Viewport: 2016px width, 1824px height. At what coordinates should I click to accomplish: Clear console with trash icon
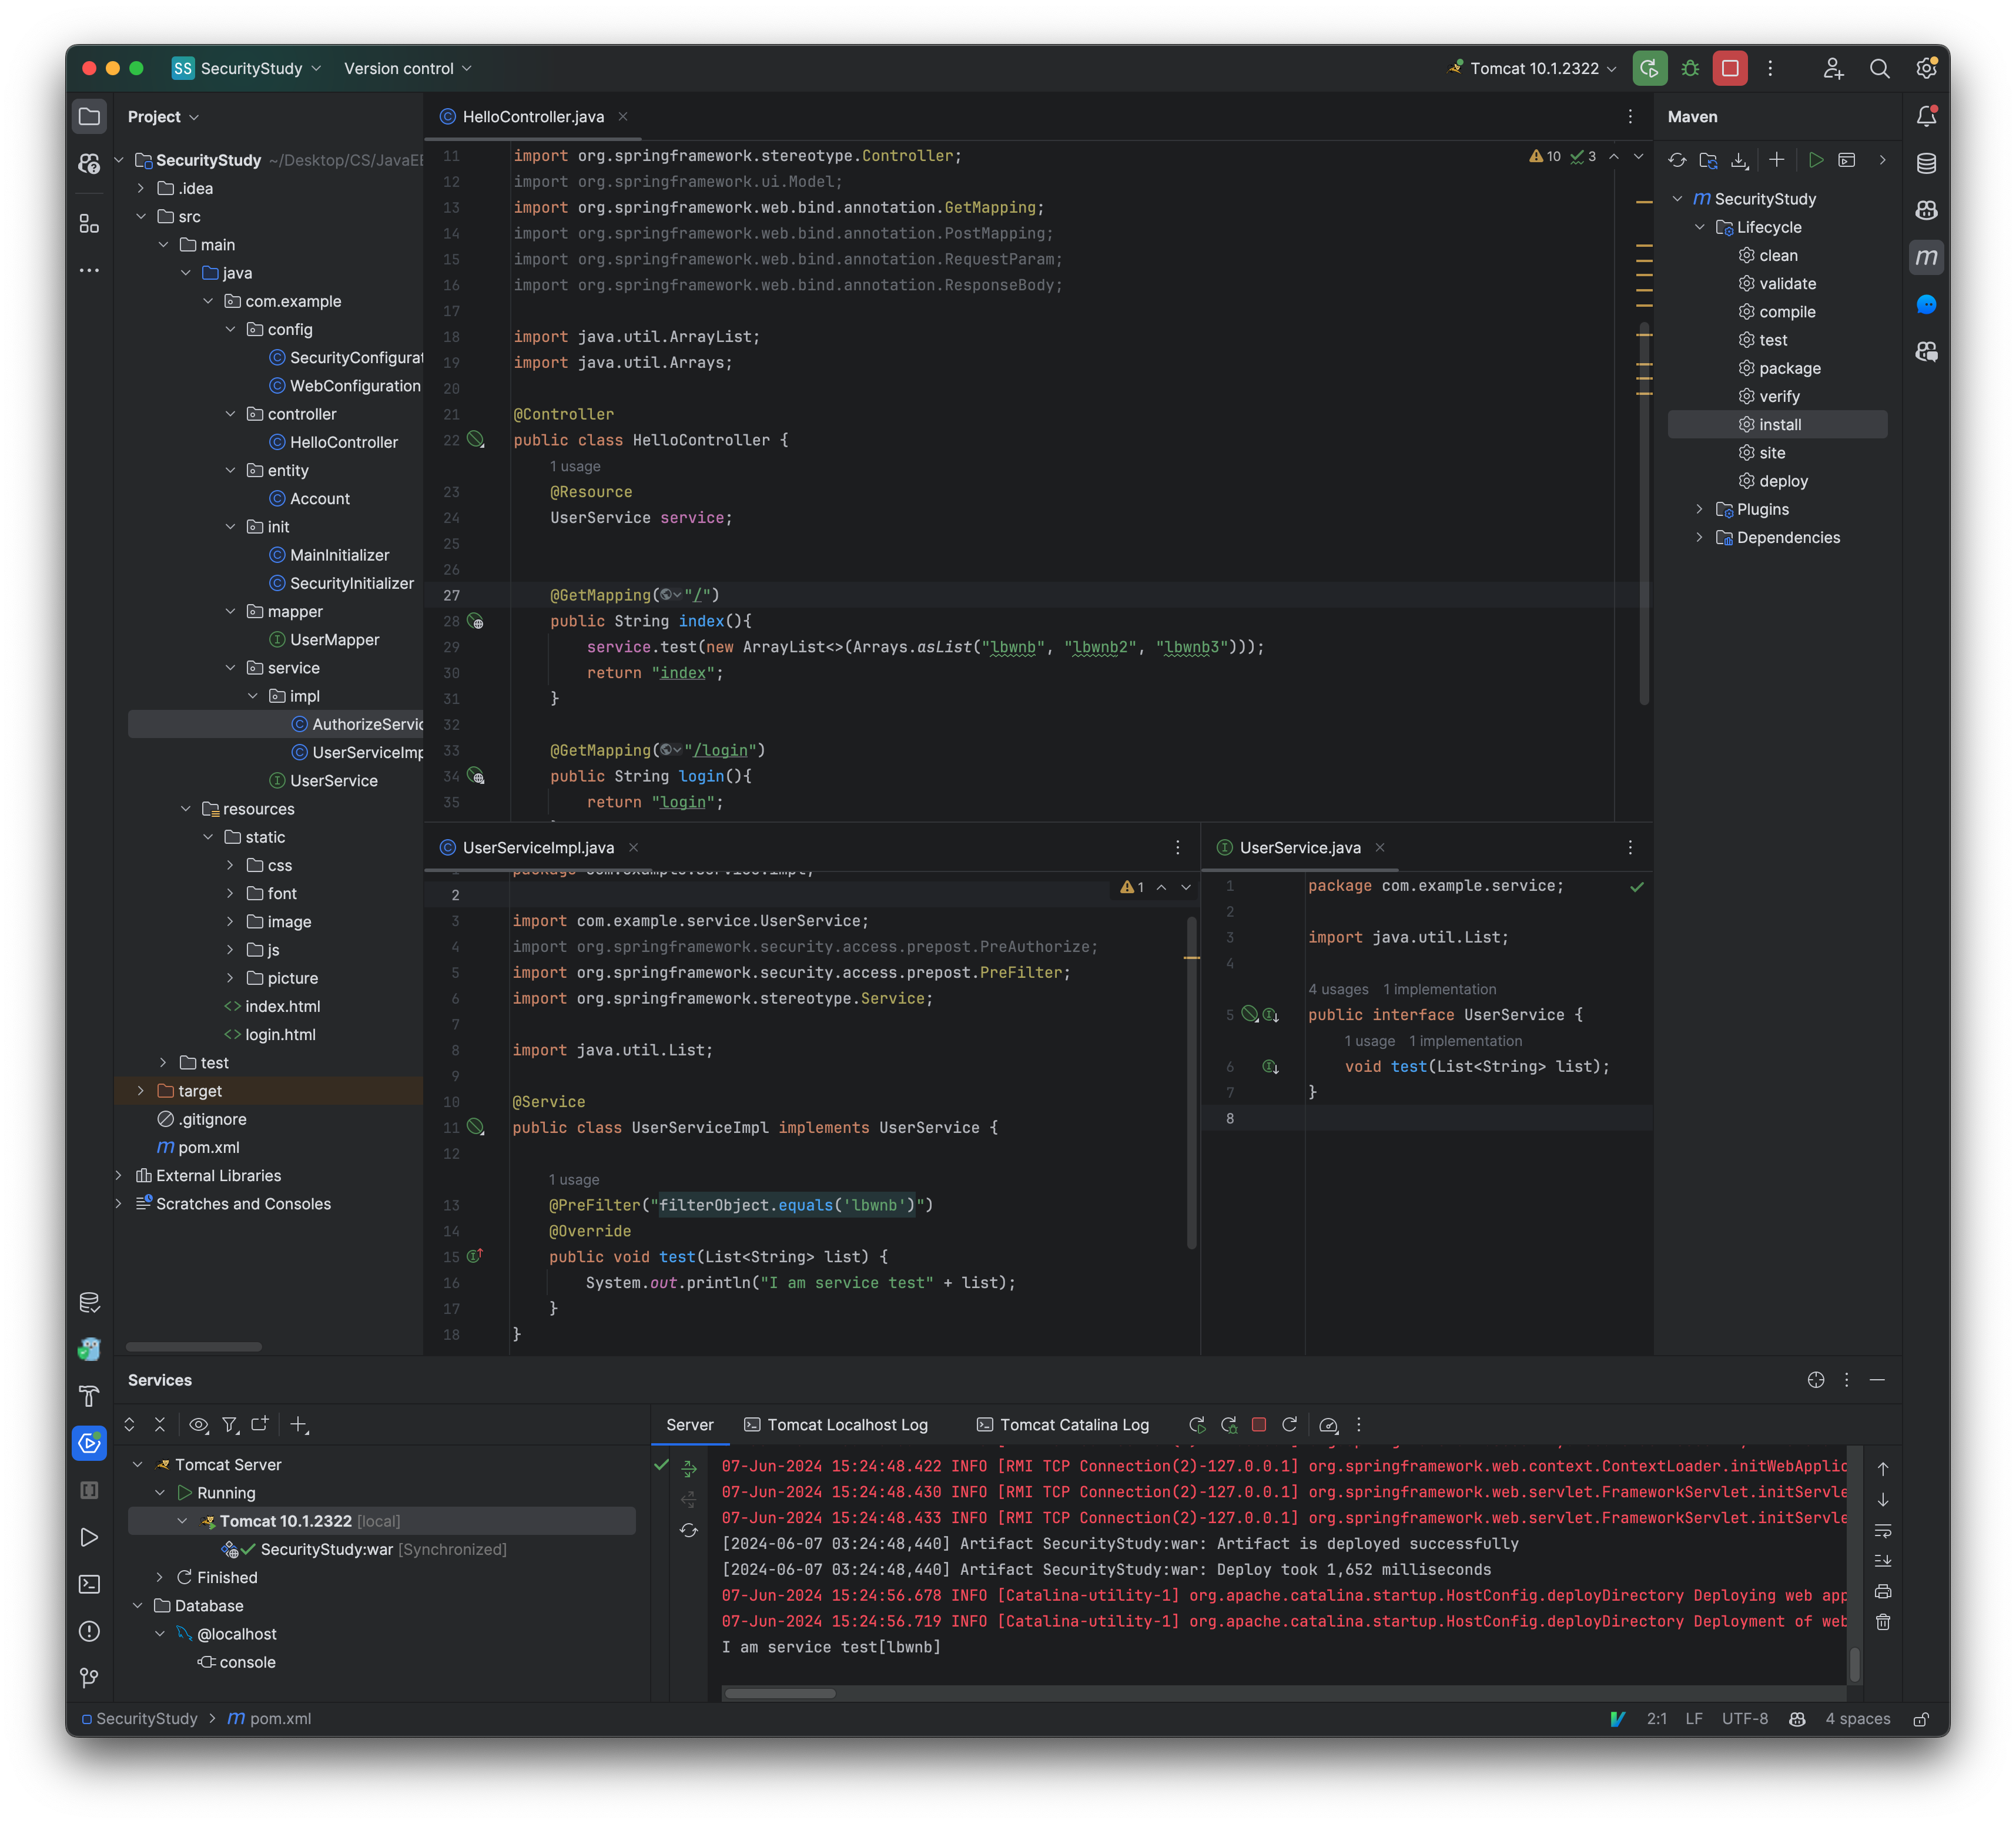point(1883,1622)
